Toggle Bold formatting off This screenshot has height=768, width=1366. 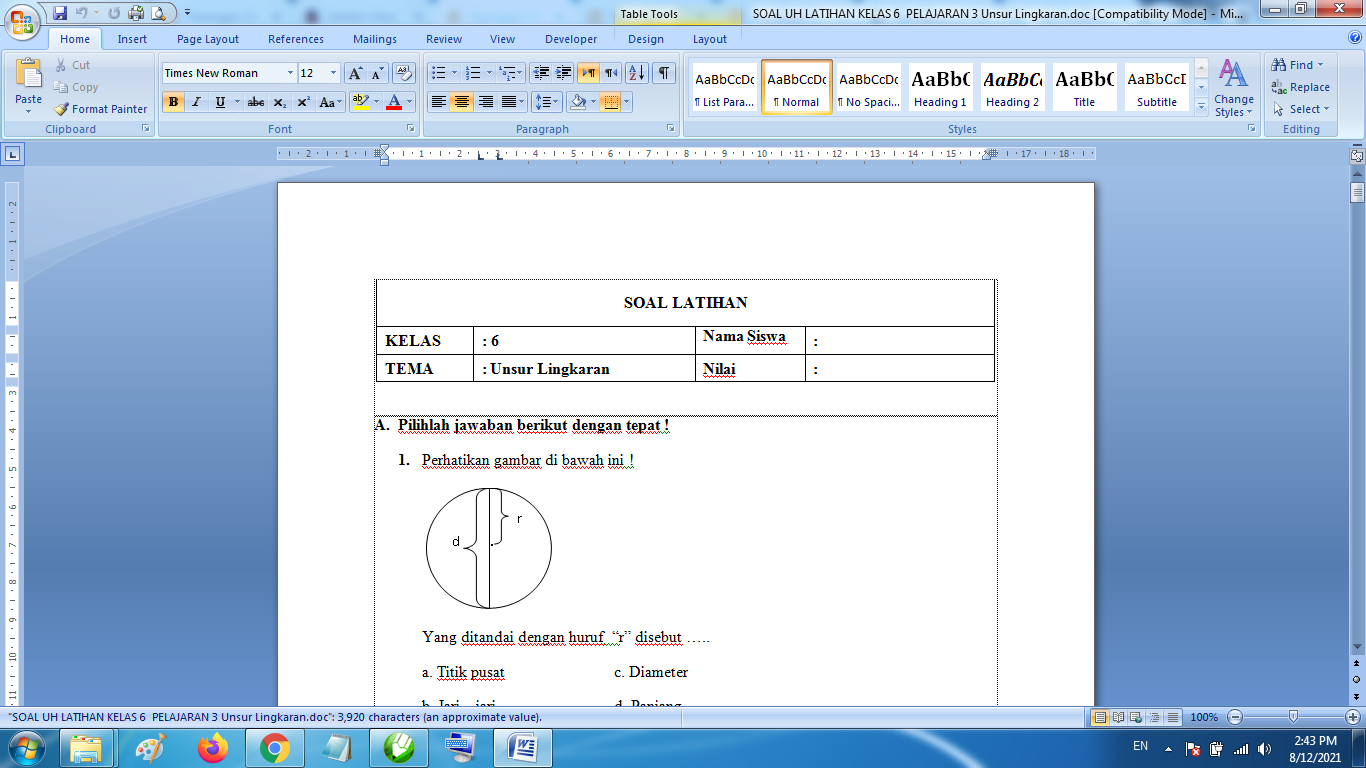click(x=173, y=102)
